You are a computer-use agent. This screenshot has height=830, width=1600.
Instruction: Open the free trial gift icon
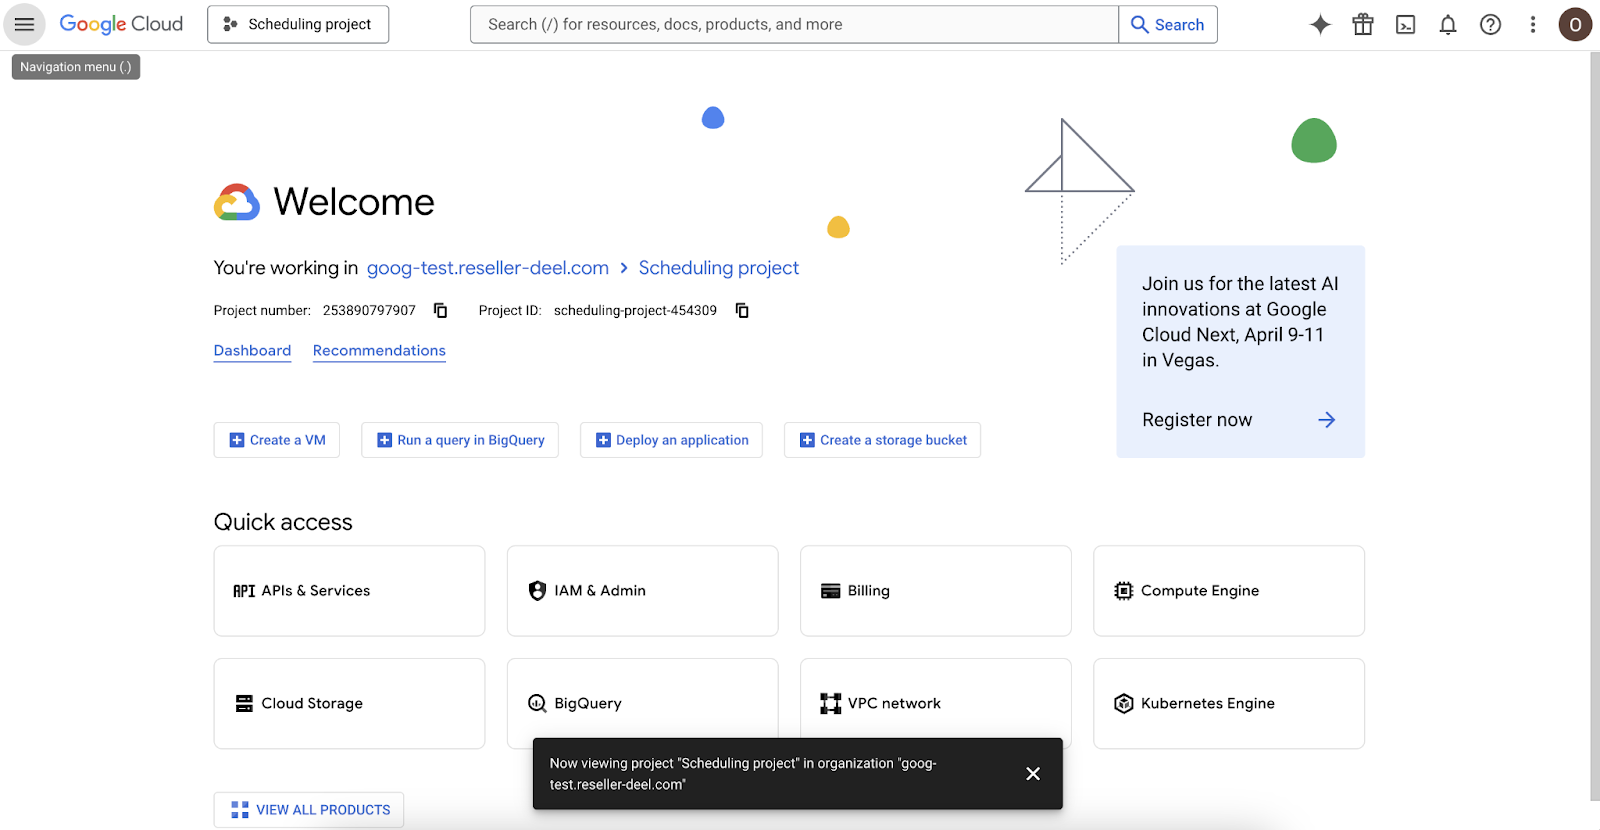[x=1363, y=25]
